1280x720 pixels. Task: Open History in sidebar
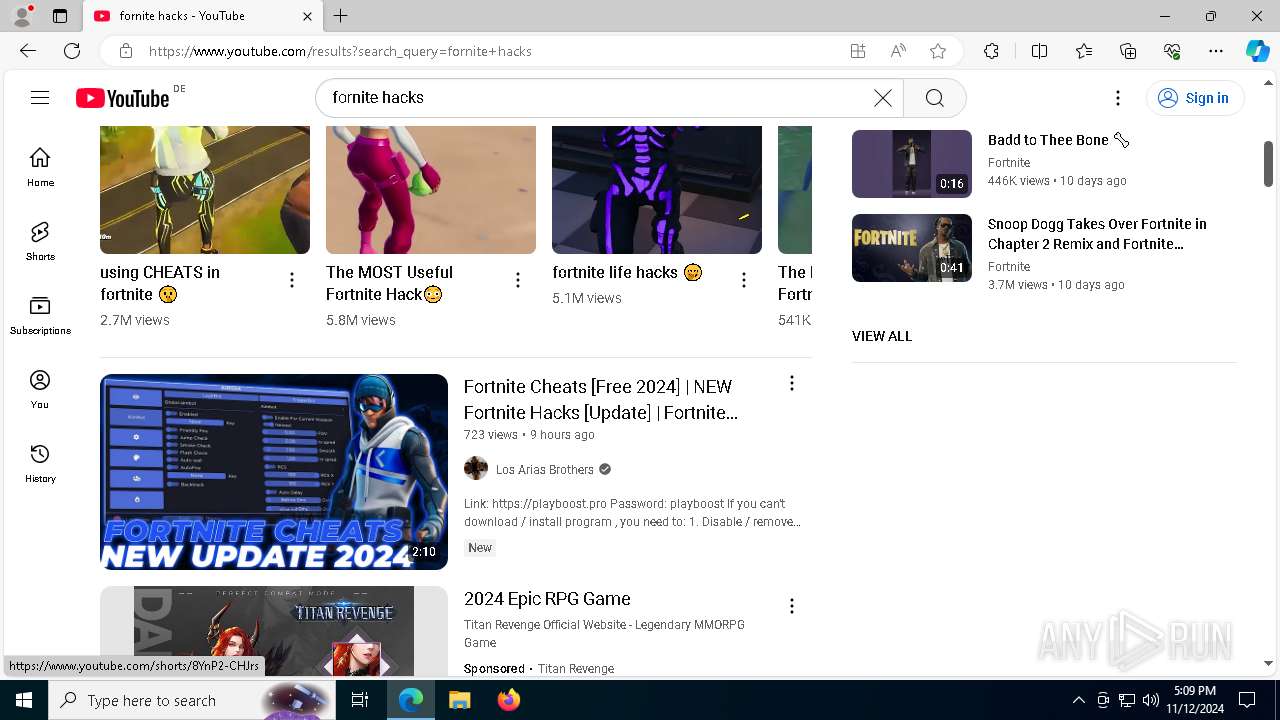pyautogui.click(x=40, y=463)
